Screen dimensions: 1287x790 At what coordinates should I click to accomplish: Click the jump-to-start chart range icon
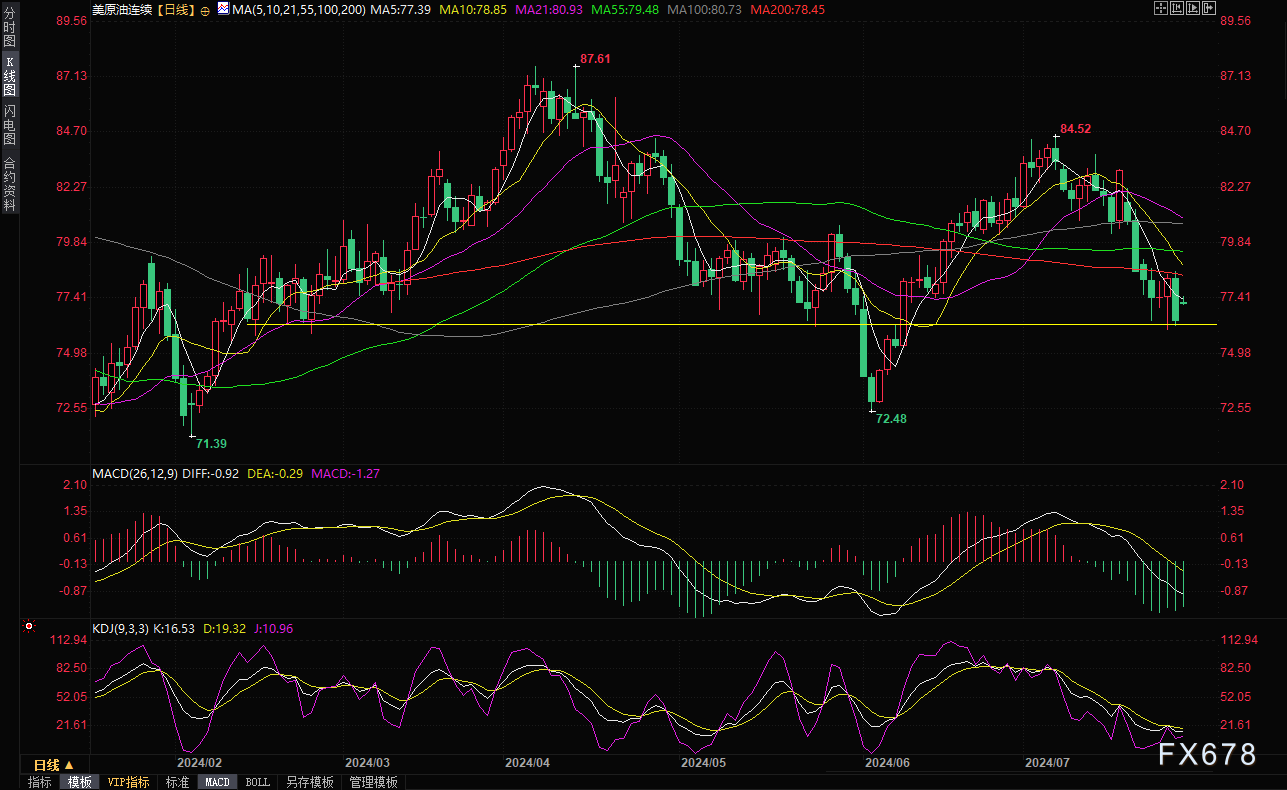click(1176, 9)
